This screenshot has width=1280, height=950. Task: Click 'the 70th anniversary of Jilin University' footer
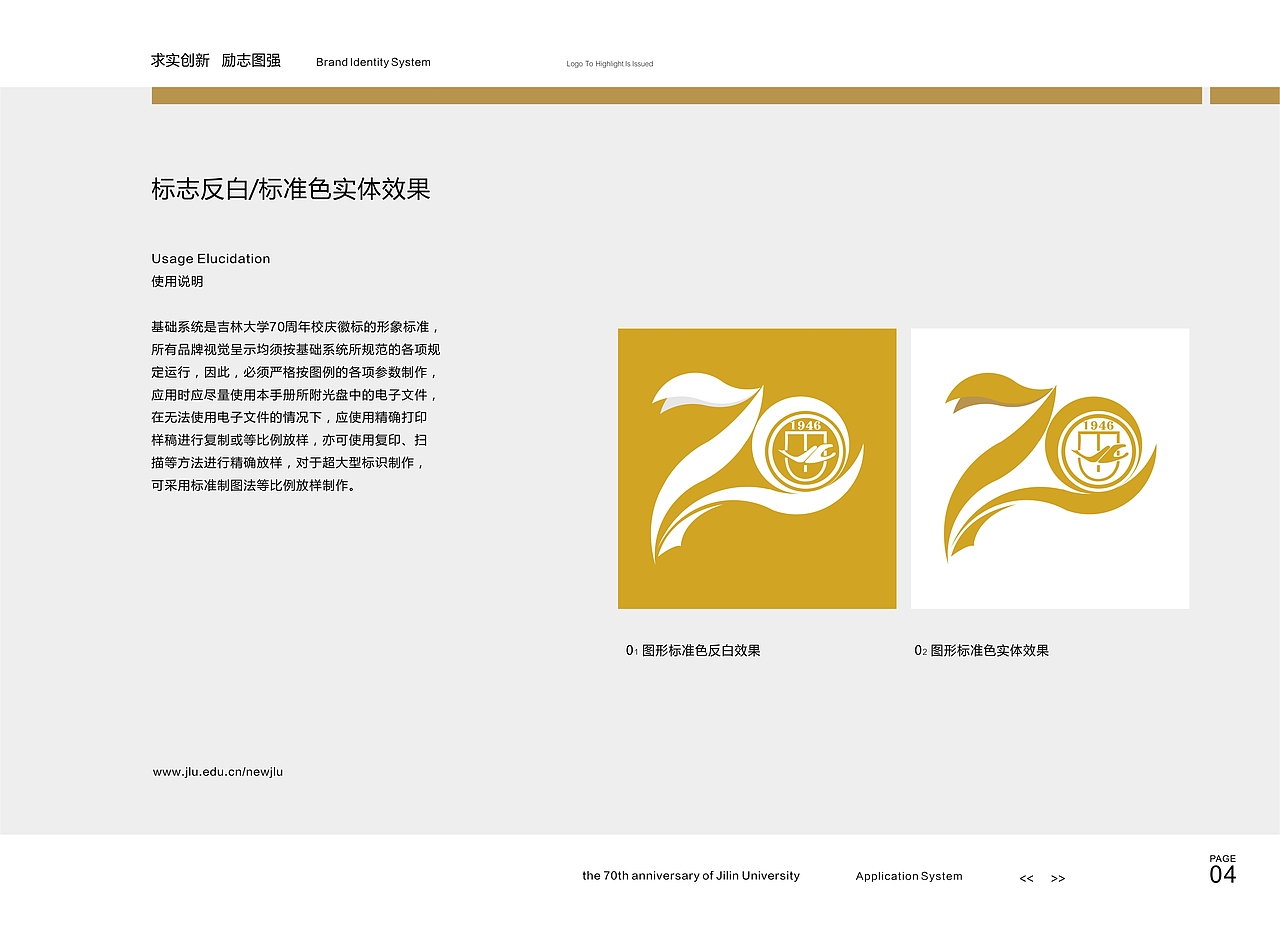coord(691,876)
